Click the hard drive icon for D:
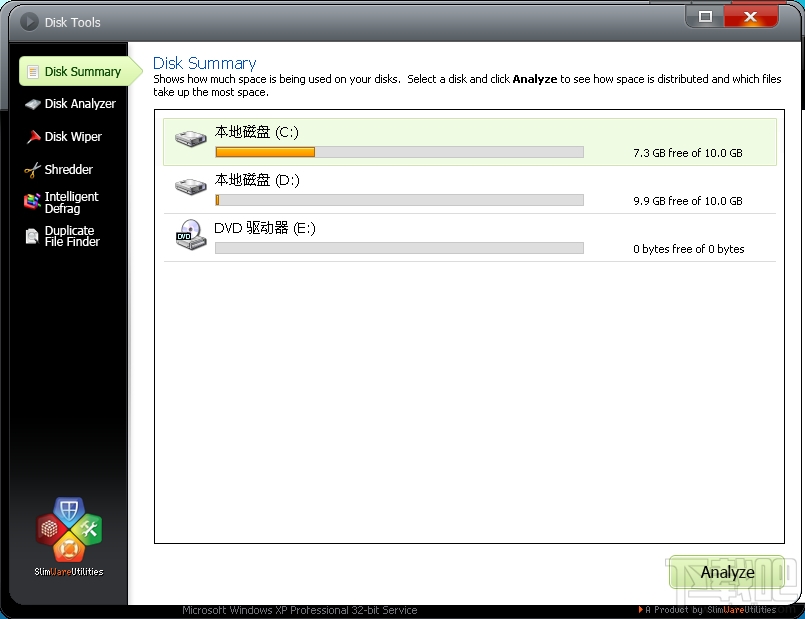This screenshot has width=805, height=619. [190, 186]
